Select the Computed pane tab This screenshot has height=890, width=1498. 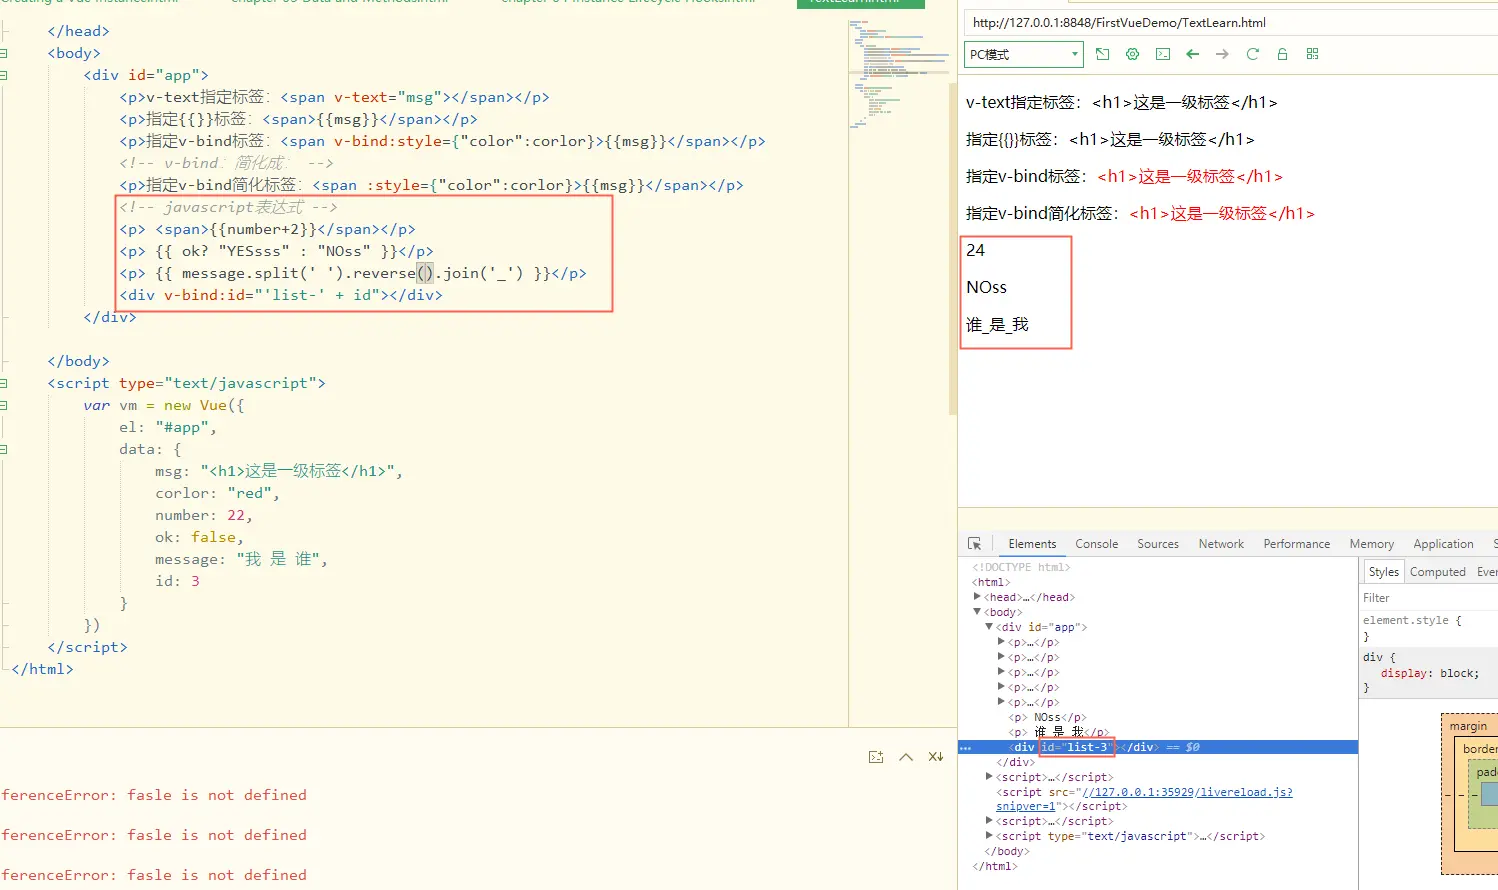pyautogui.click(x=1438, y=572)
